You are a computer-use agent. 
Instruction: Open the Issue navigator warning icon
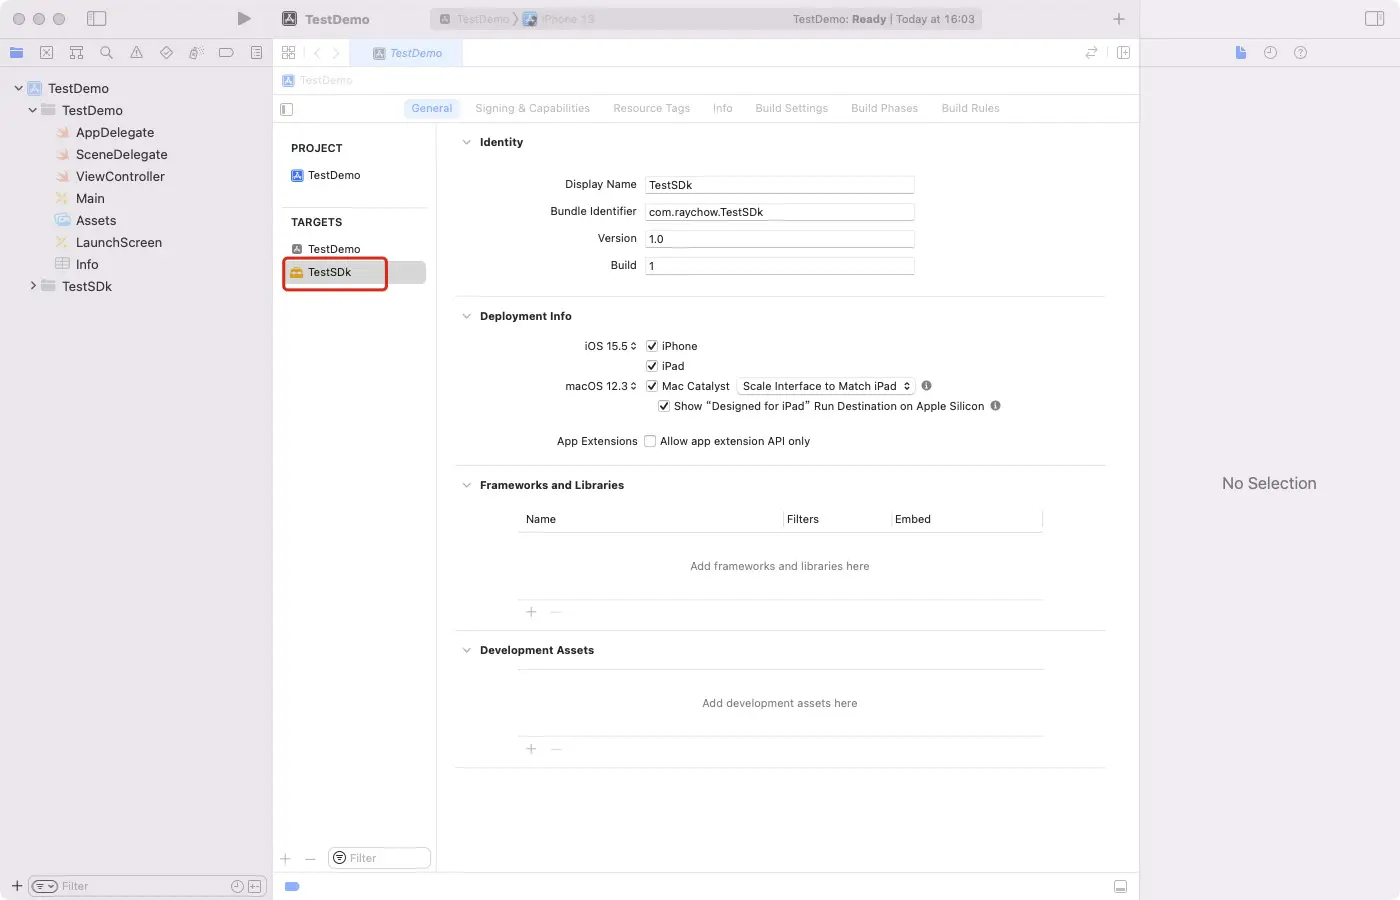click(136, 53)
